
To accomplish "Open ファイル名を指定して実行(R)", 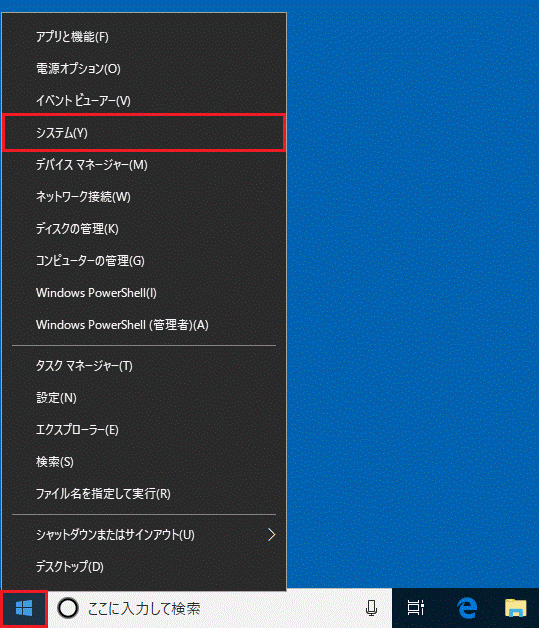I will click(x=144, y=494).
